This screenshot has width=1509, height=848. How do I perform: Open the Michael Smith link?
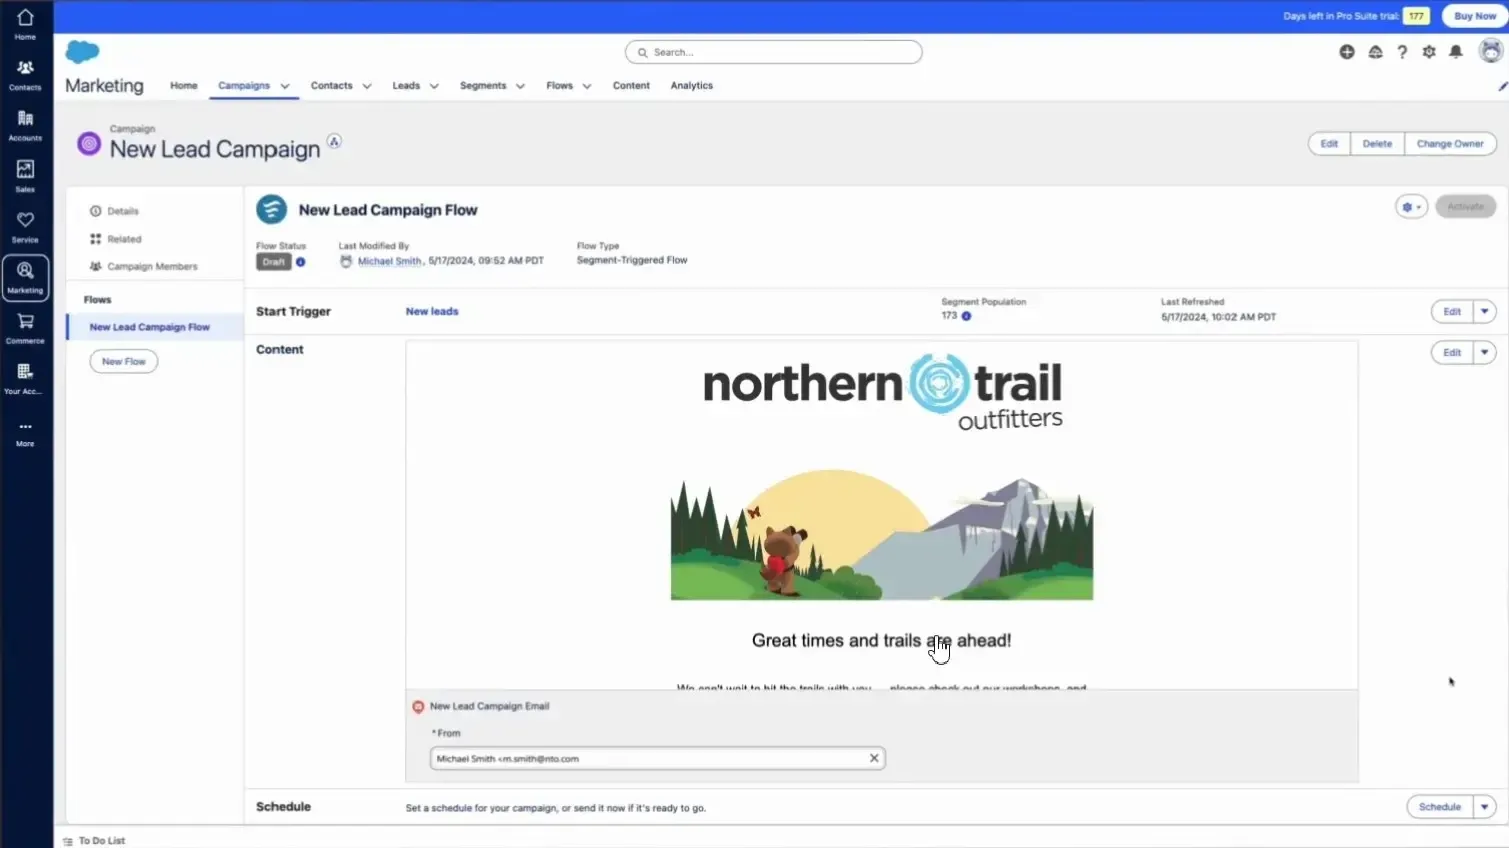(x=389, y=261)
